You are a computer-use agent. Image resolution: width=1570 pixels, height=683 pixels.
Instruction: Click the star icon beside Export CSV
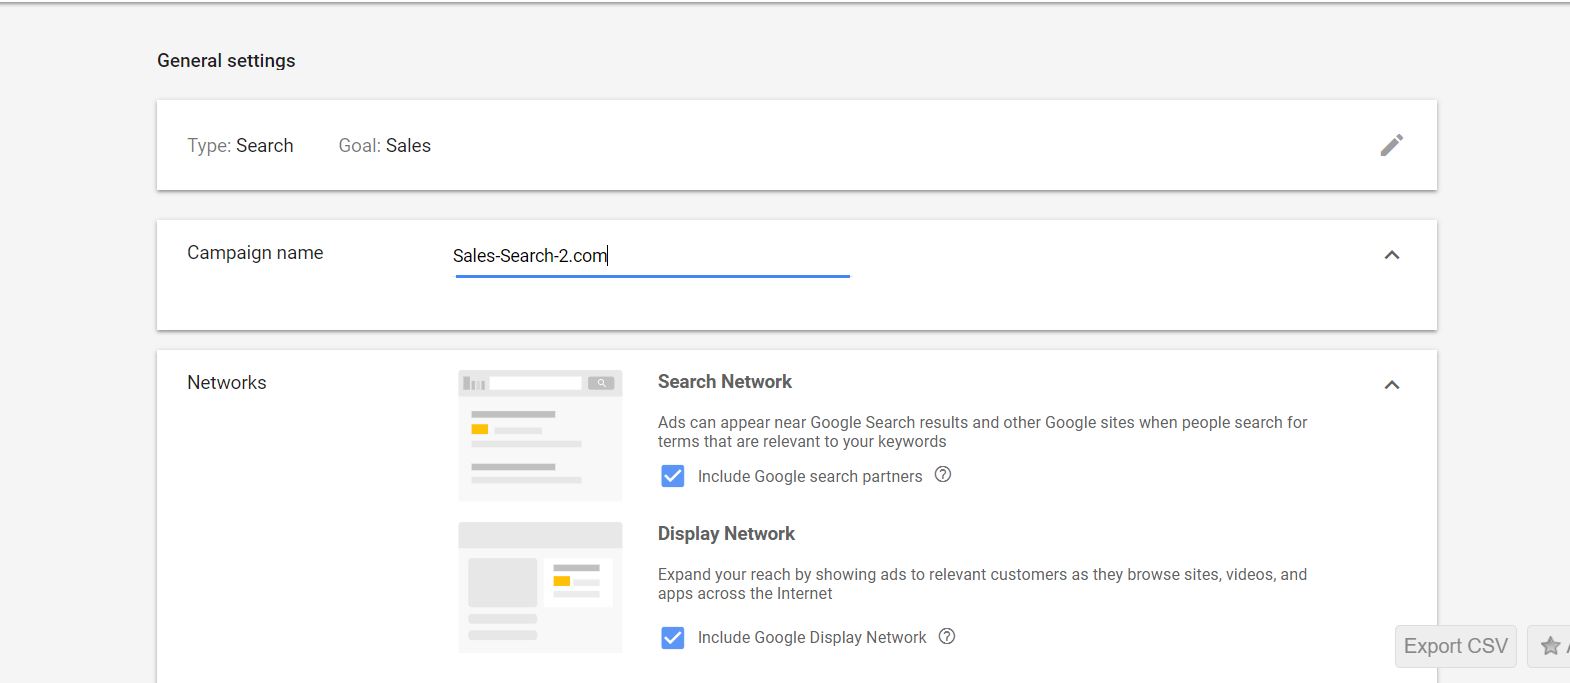coord(1550,646)
